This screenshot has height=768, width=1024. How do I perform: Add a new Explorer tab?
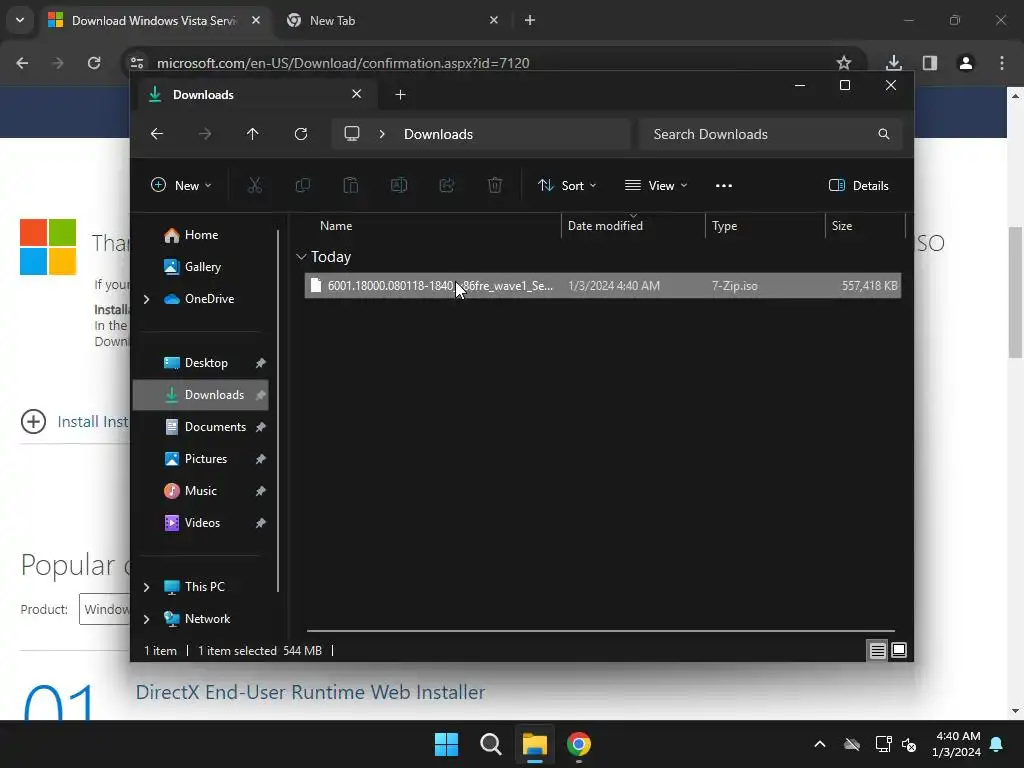click(x=400, y=95)
